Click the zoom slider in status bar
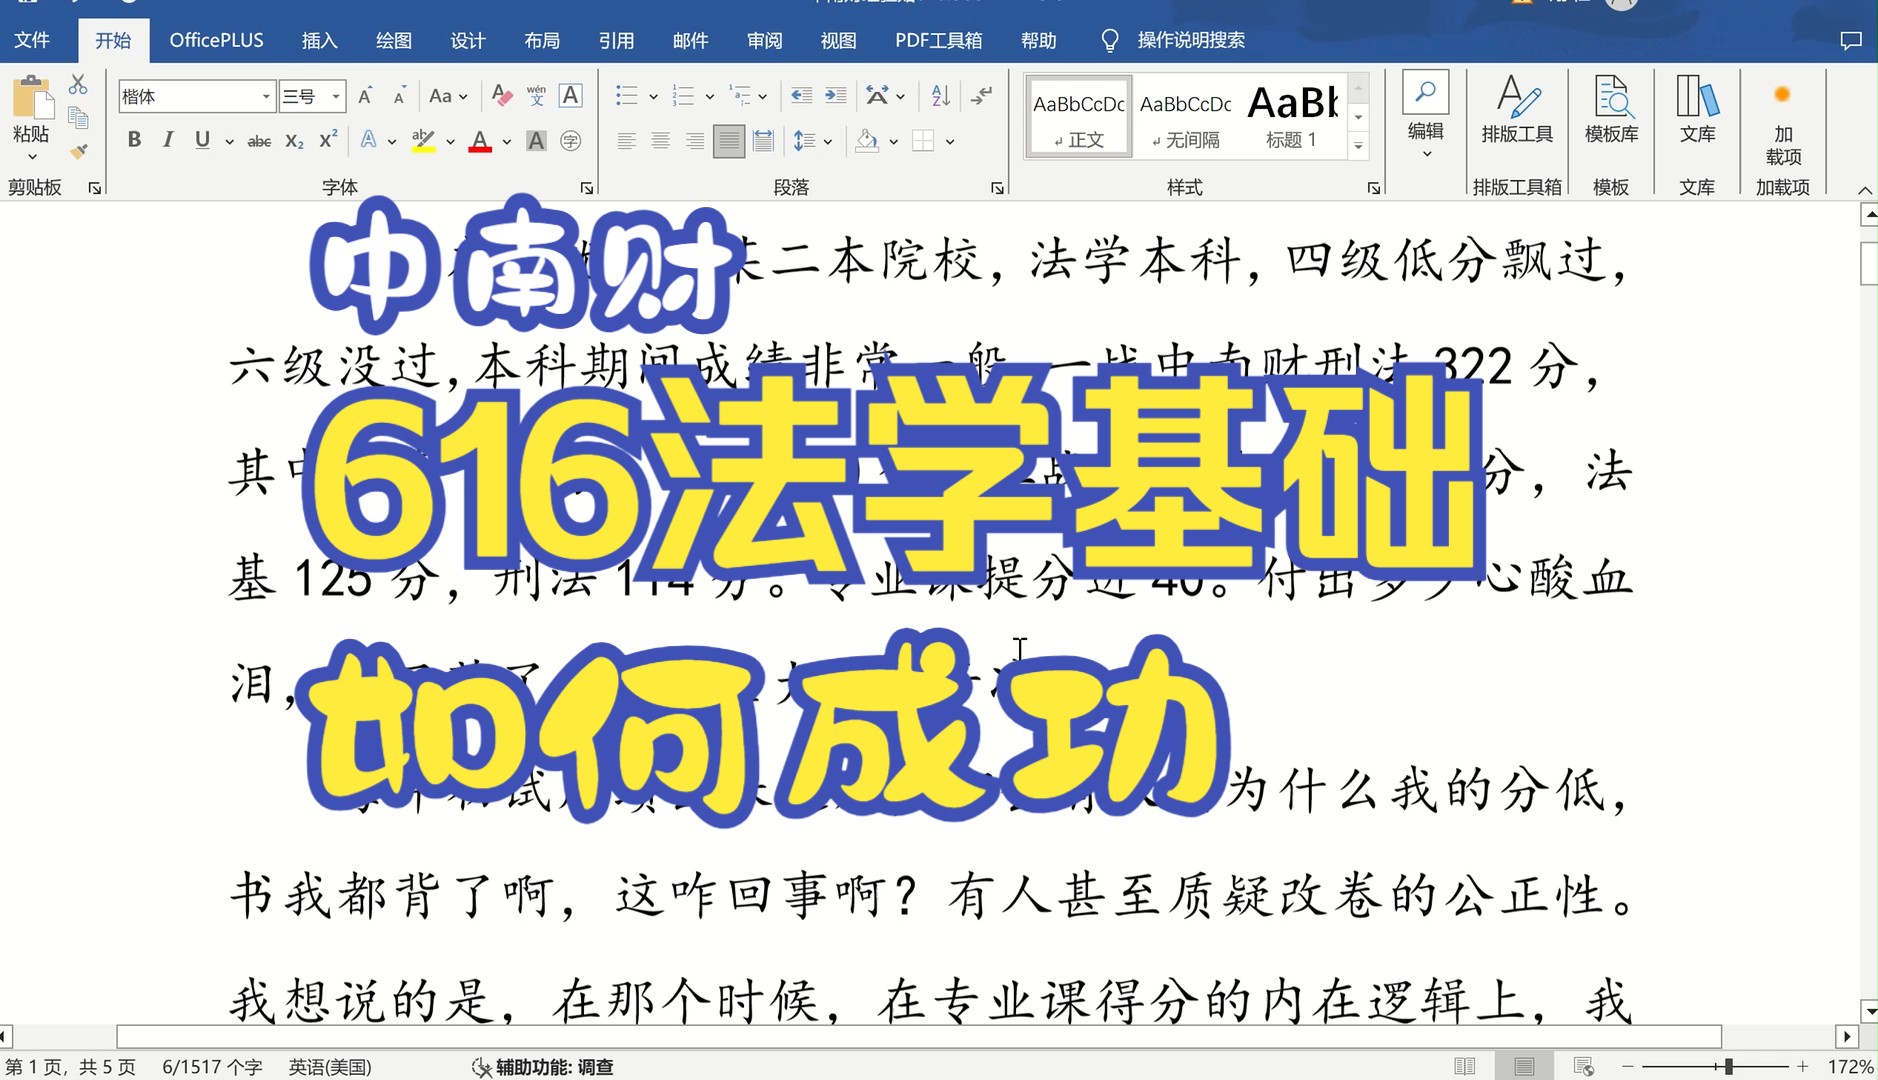This screenshot has height=1080, width=1878. 1714,1067
